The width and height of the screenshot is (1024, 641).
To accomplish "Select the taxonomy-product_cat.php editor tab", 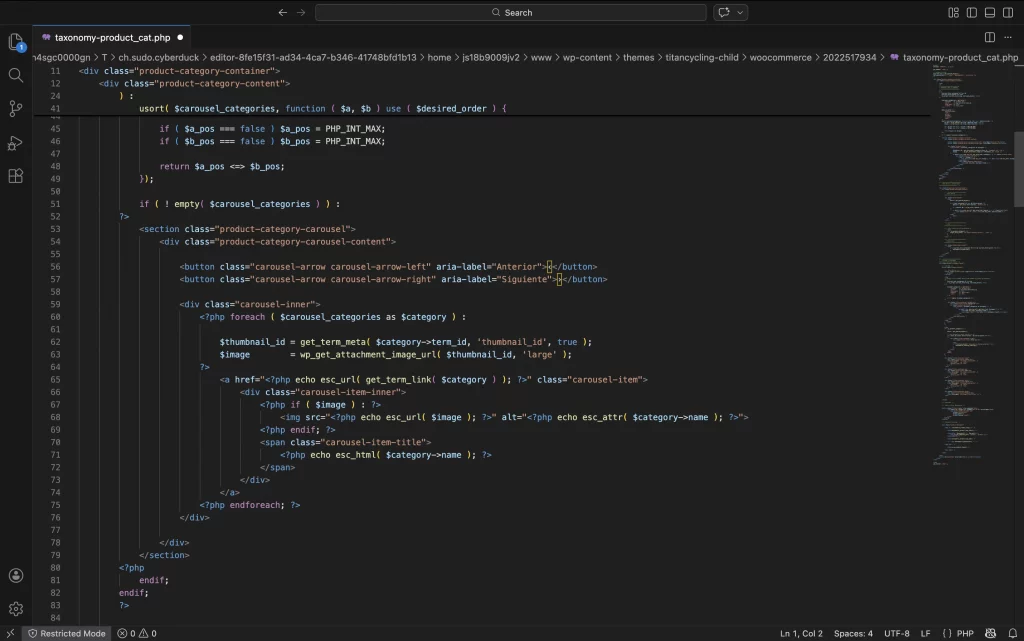I will click(112, 37).
